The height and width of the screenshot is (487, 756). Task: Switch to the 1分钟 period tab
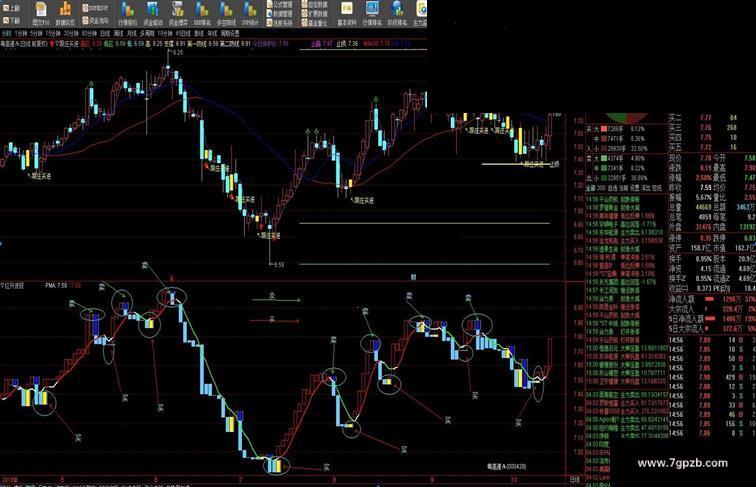pos(20,34)
